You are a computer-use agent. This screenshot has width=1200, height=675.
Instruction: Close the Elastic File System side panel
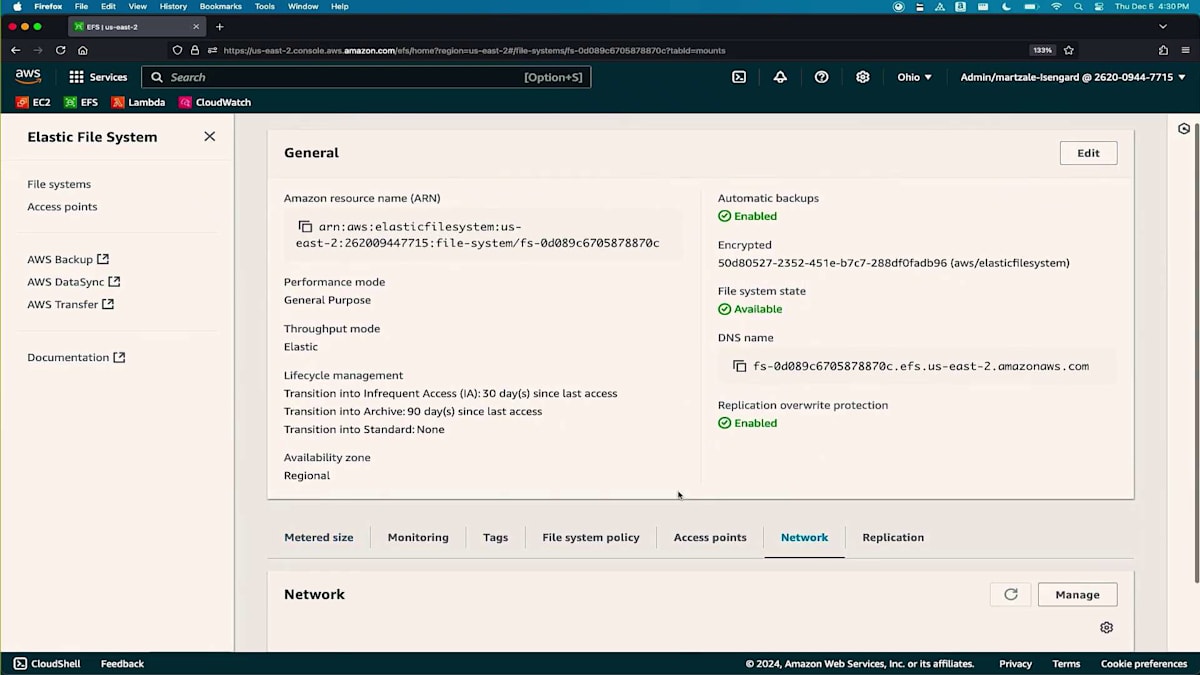pyautogui.click(x=209, y=136)
